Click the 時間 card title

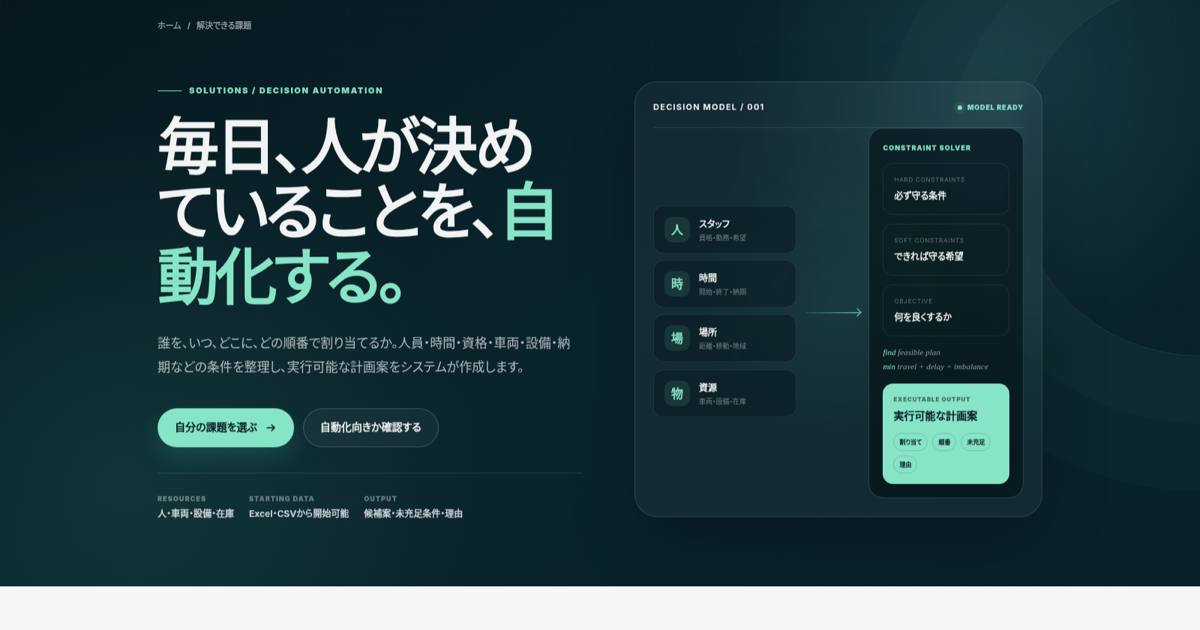[x=708, y=277]
